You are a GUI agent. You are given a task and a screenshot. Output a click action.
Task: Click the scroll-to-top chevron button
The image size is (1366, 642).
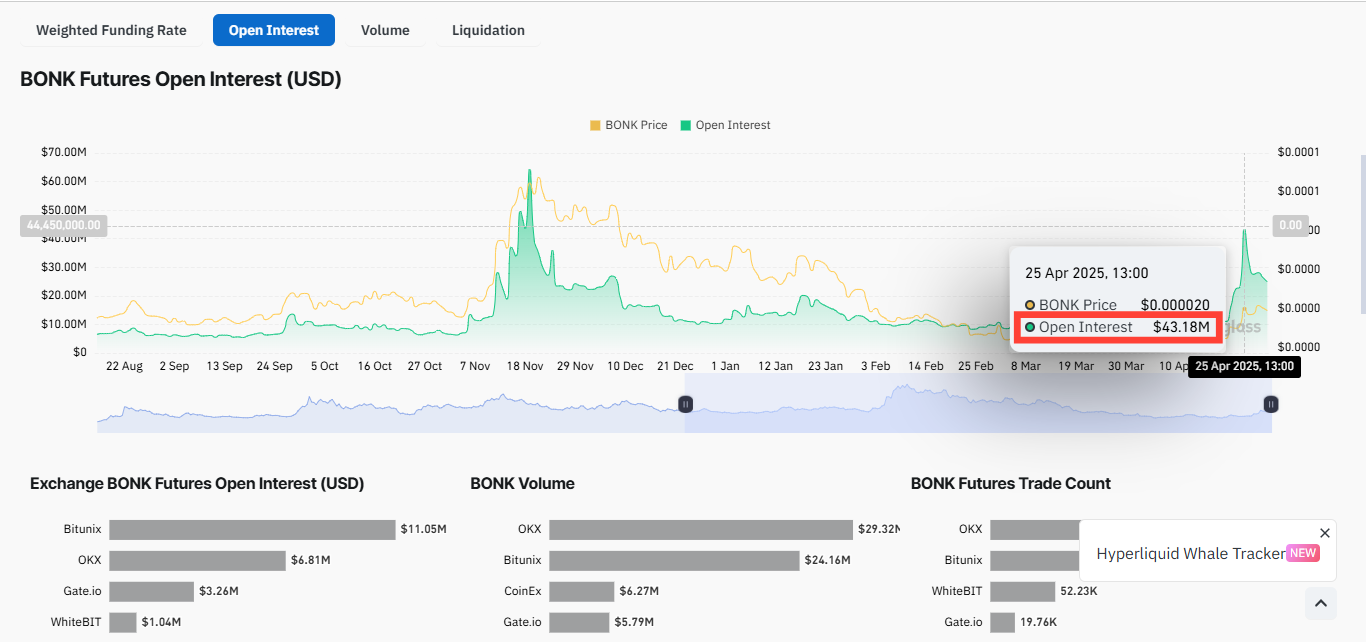tap(1320, 603)
